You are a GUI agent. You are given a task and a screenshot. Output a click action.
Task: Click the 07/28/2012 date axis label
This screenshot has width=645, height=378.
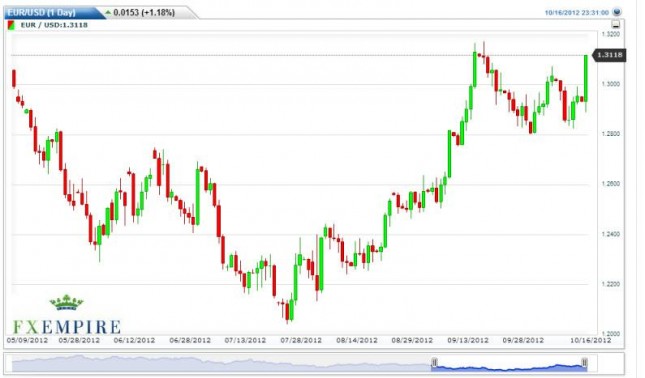coord(301,341)
